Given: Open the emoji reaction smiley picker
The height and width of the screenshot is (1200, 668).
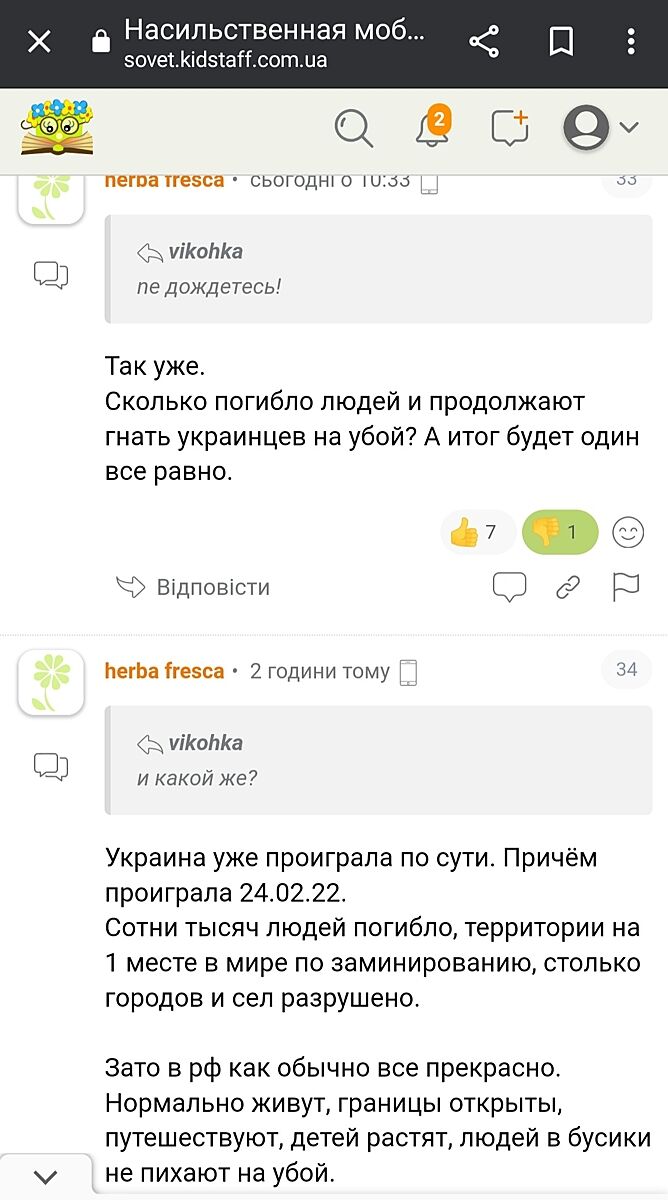Looking at the screenshot, I should [628, 533].
